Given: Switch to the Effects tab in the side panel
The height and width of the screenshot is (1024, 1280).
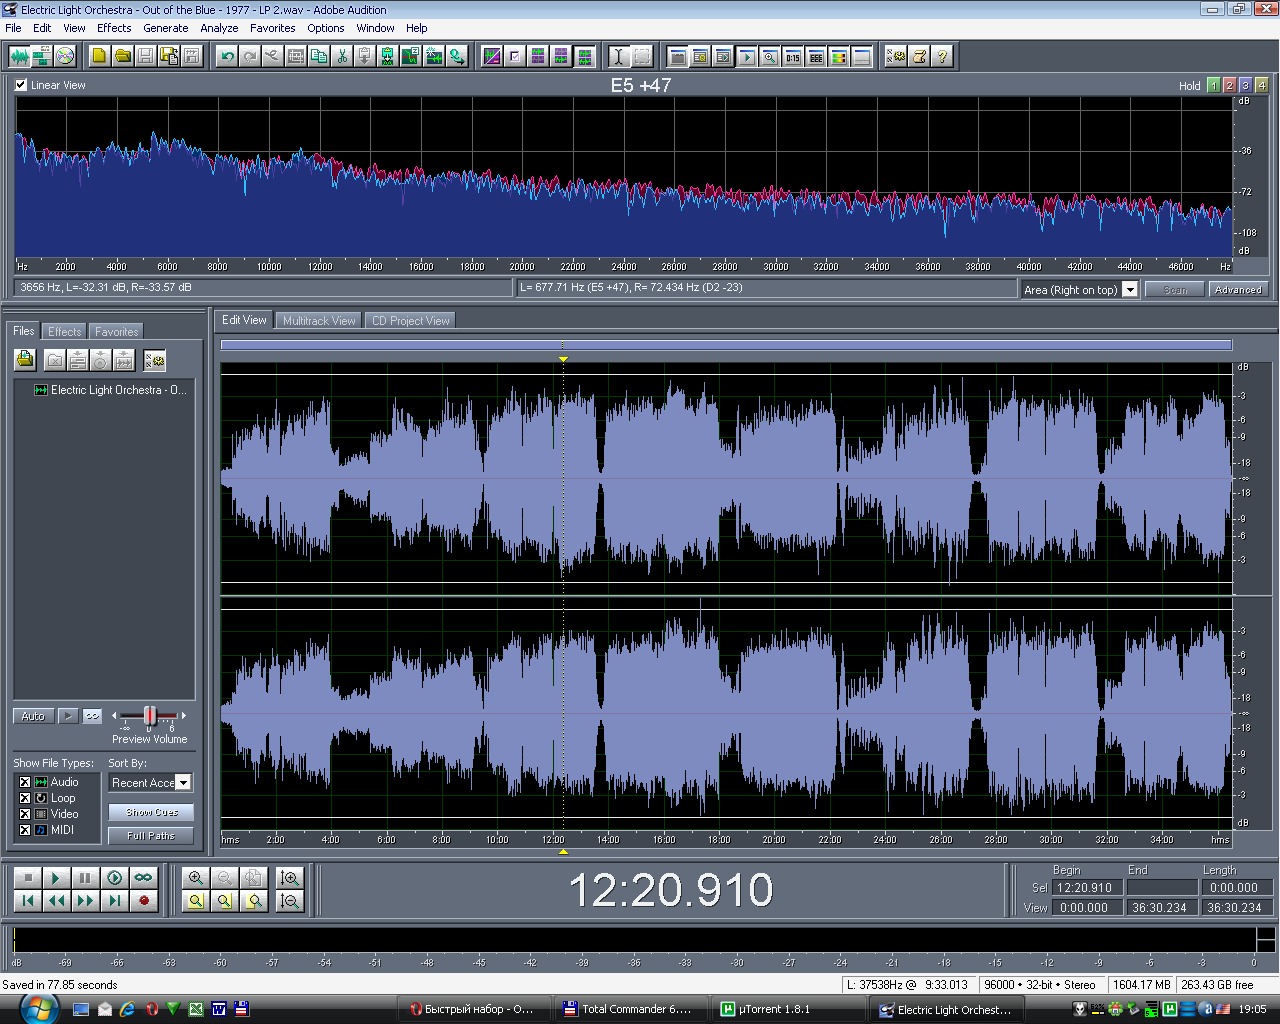Looking at the screenshot, I should pos(65,332).
